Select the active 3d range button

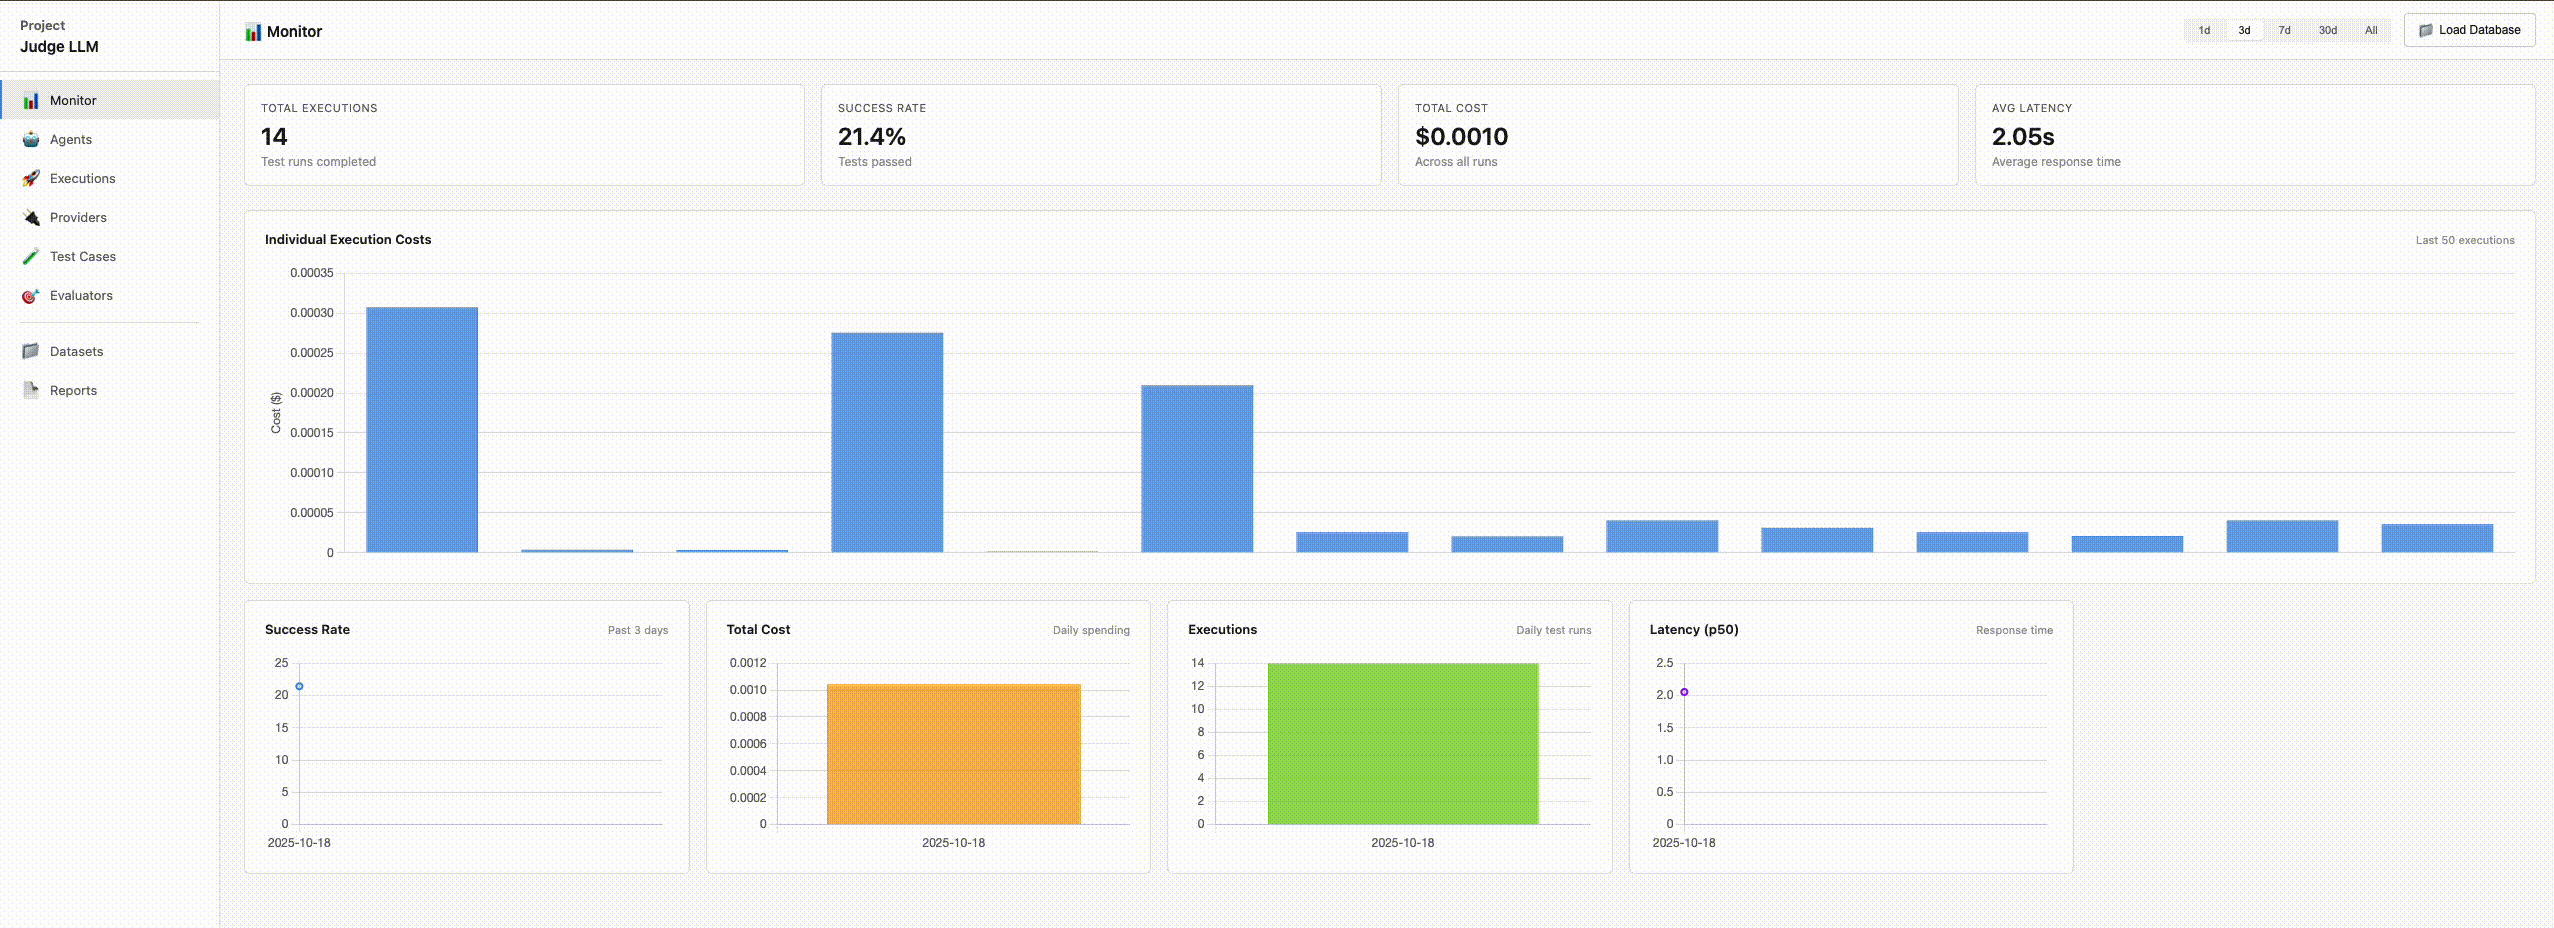(x=2244, y=30)
